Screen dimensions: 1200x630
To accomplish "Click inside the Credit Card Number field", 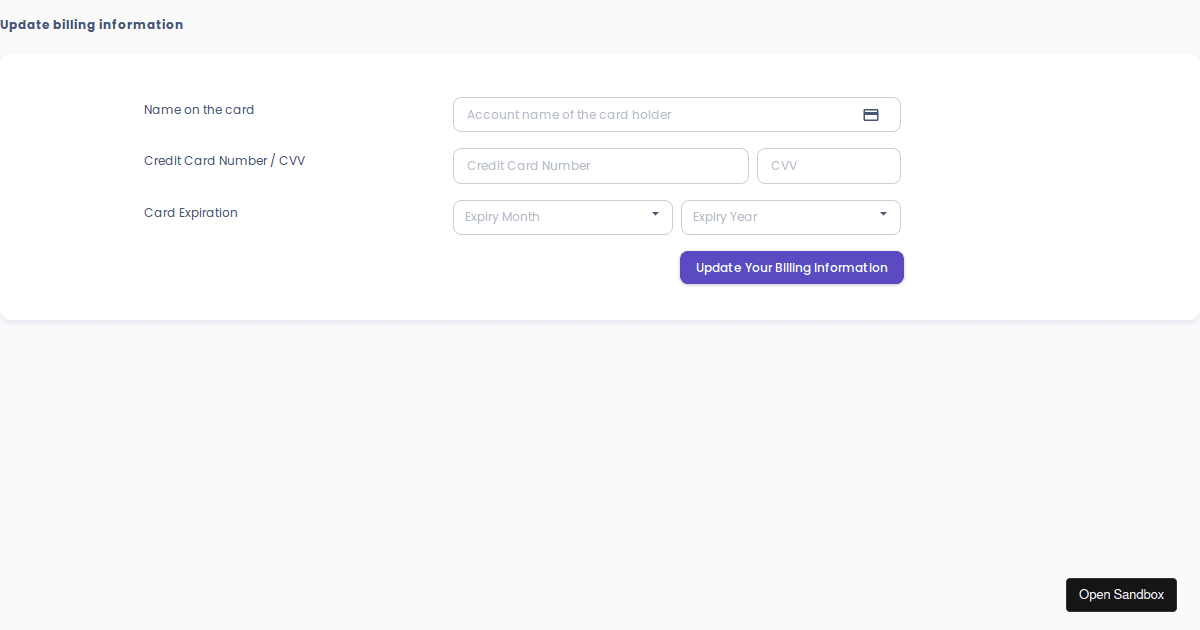I will pyautogui.click(x=600, y=165).
